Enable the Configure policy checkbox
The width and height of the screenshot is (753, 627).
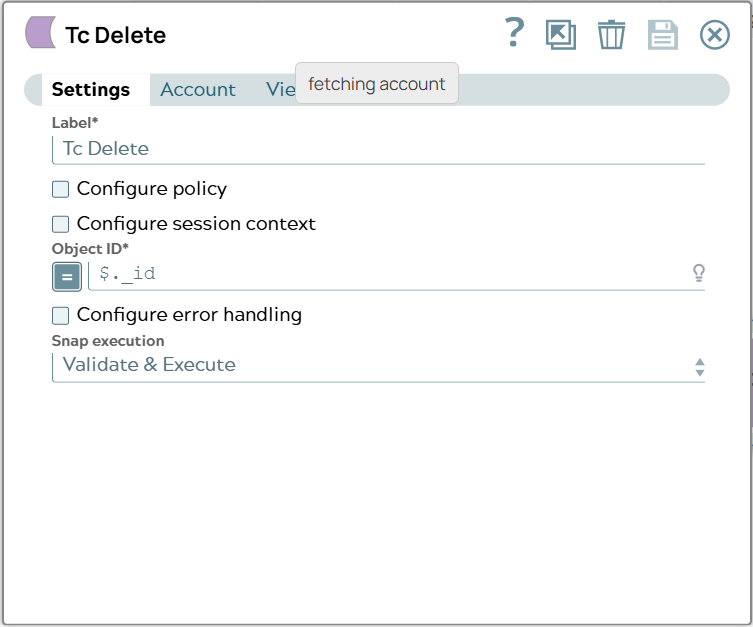point(61,189)
